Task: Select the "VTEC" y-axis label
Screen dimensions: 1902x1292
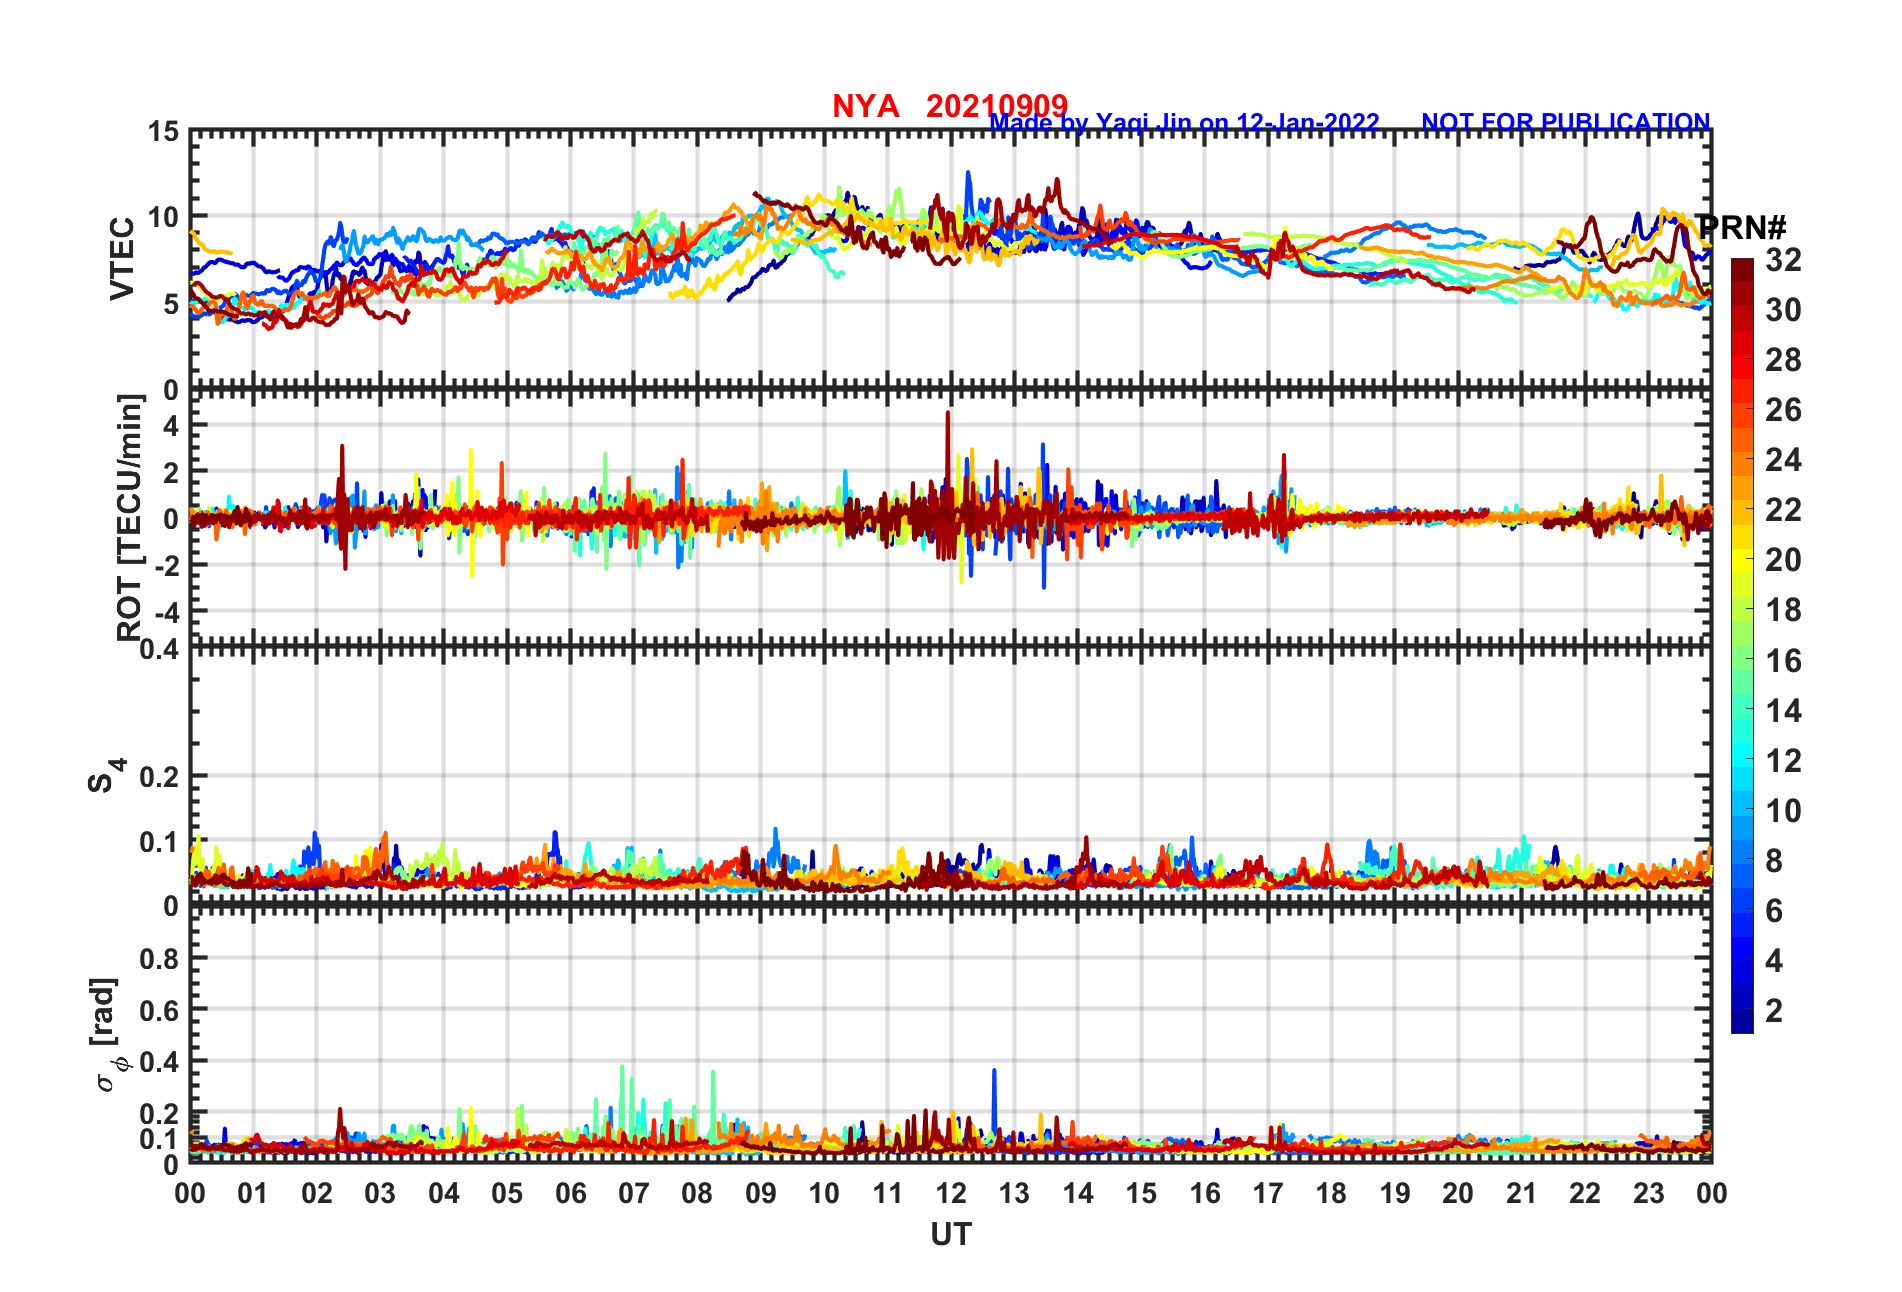Action: [x=122, y=258]
